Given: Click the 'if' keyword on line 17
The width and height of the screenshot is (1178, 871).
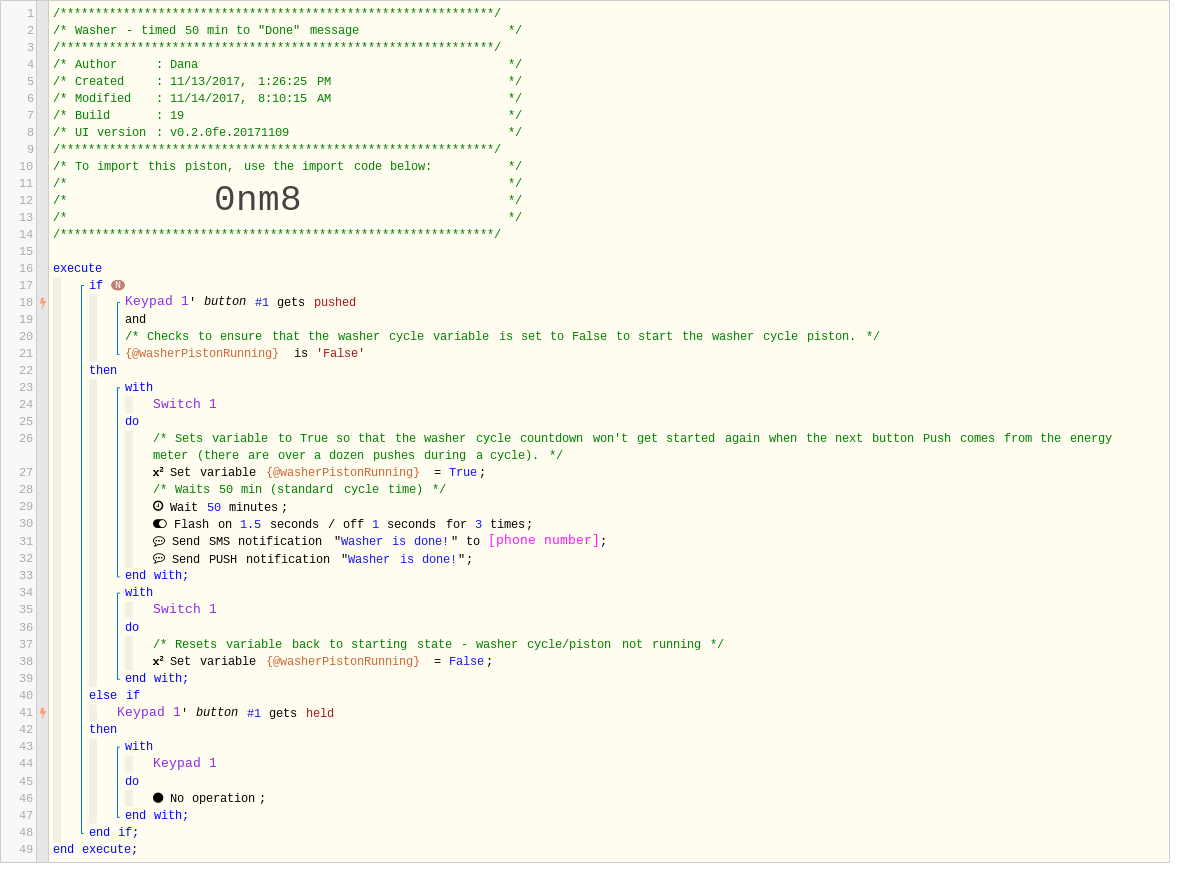Looking at the screenshot, I should 96,287.
